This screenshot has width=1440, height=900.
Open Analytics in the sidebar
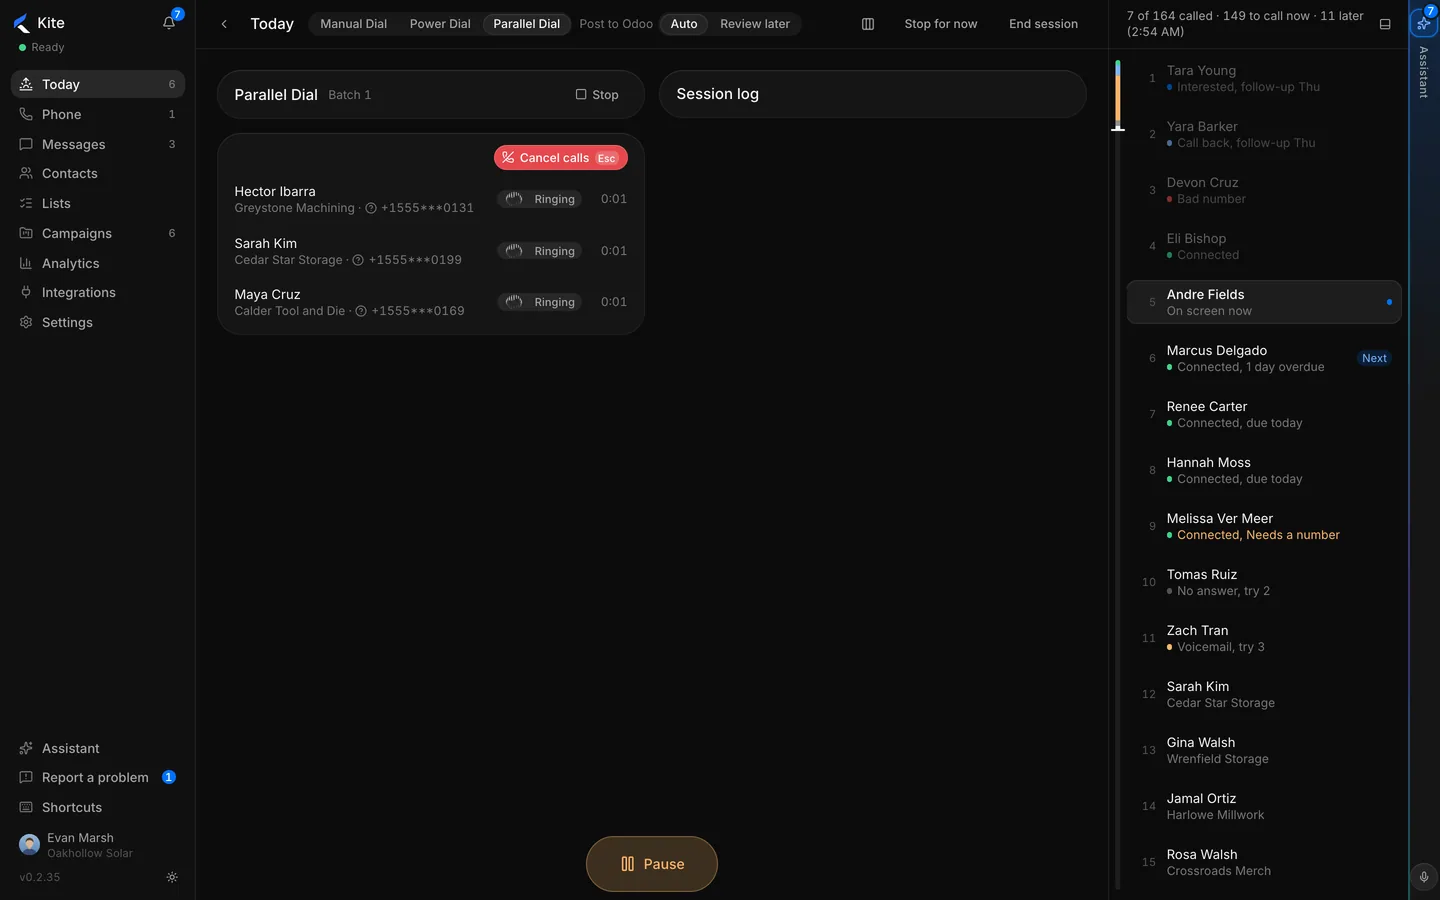coord(98,263)
